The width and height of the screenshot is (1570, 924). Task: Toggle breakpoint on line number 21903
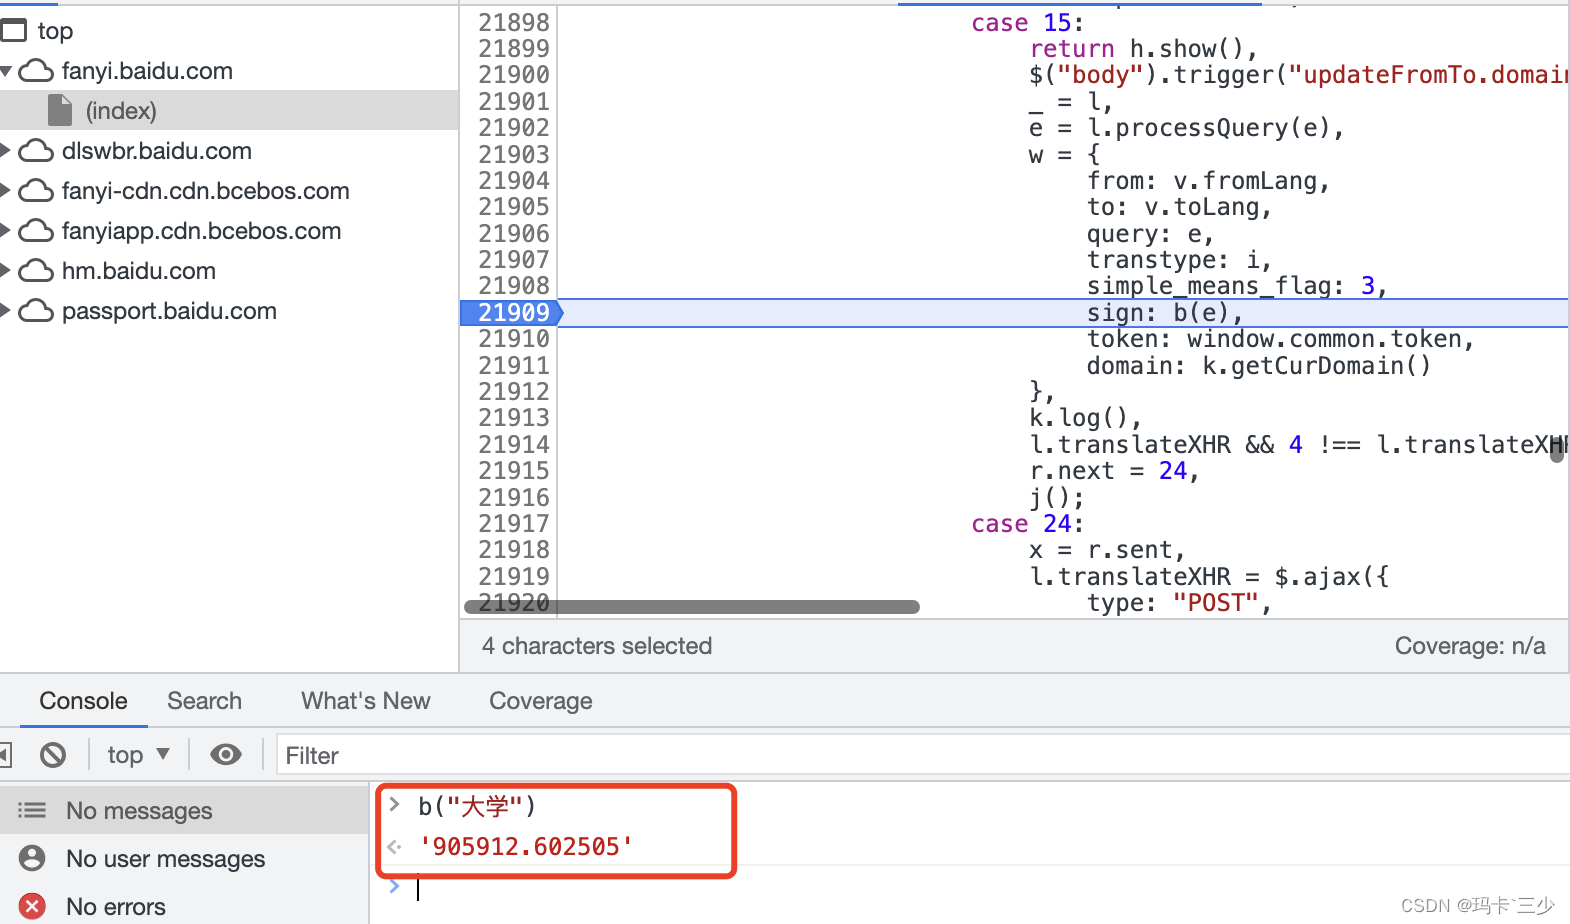click(x=514, y=154)
